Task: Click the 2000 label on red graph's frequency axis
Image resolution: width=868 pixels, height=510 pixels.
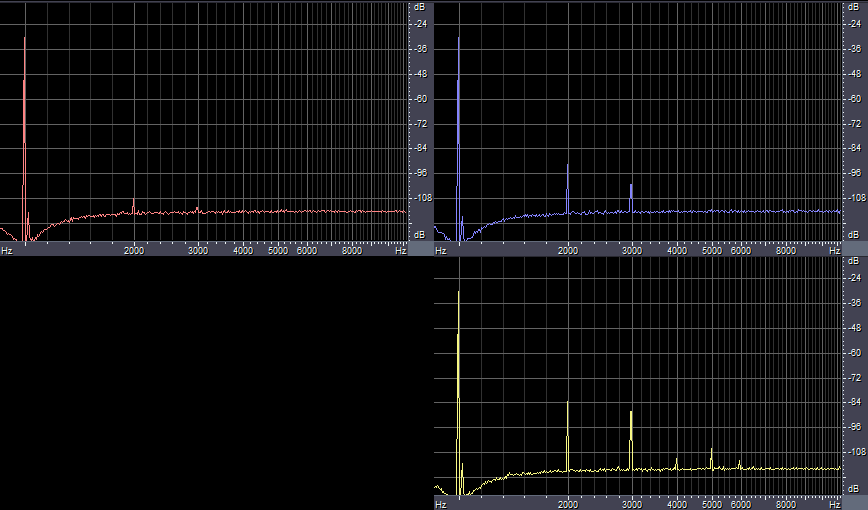Action: 134,251
